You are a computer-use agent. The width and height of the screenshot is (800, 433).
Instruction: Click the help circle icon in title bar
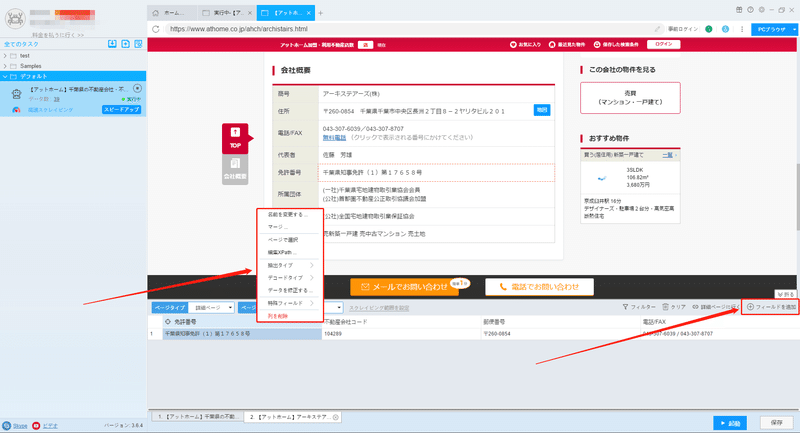[751, 10]
